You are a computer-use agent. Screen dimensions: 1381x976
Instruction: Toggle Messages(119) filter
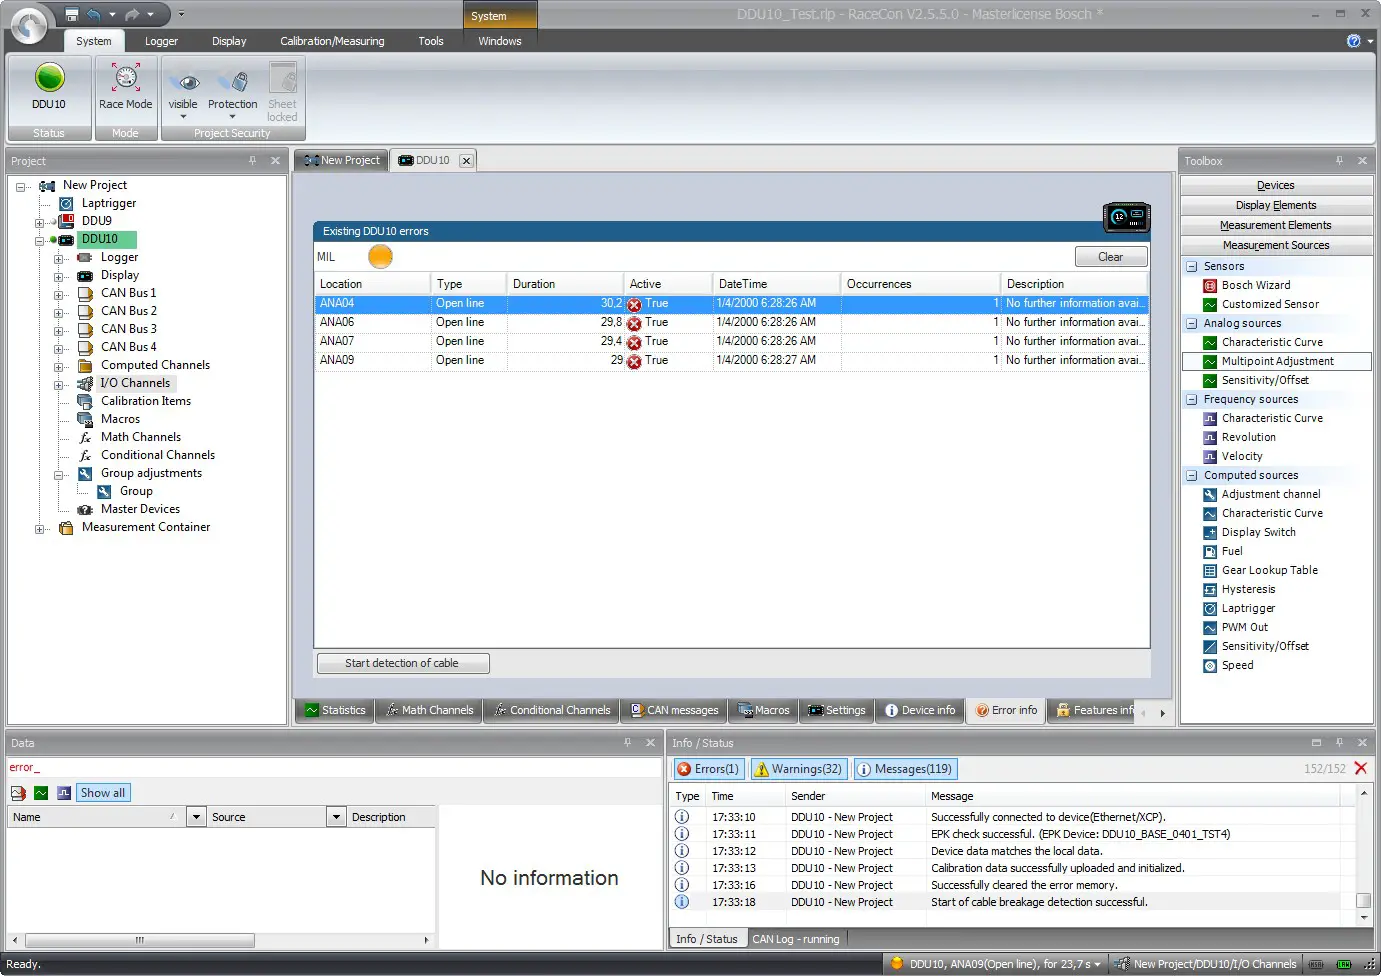[906, 769]
